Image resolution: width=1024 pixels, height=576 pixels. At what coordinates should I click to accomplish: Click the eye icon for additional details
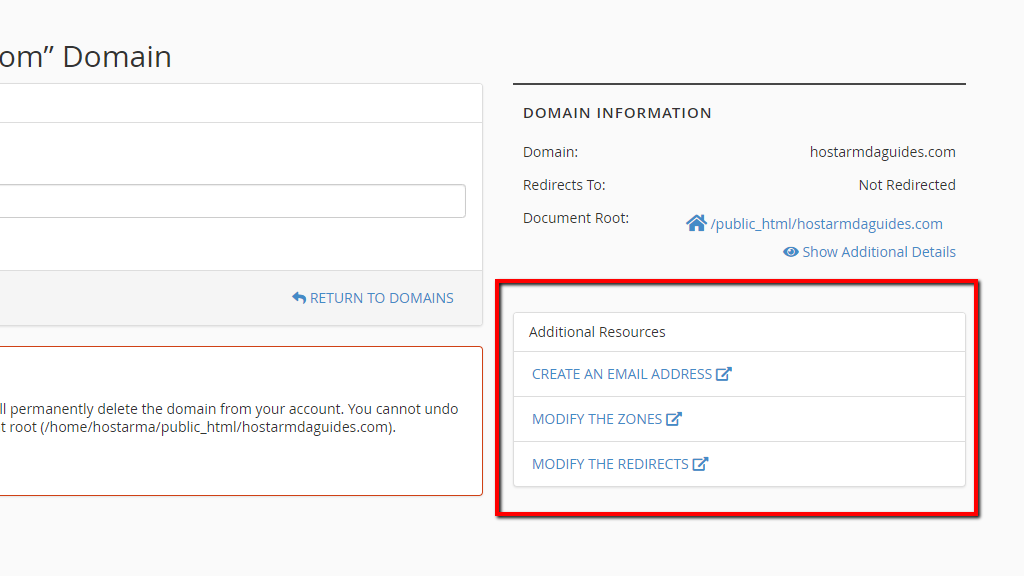pyautogui.click(x=790, y=252)
